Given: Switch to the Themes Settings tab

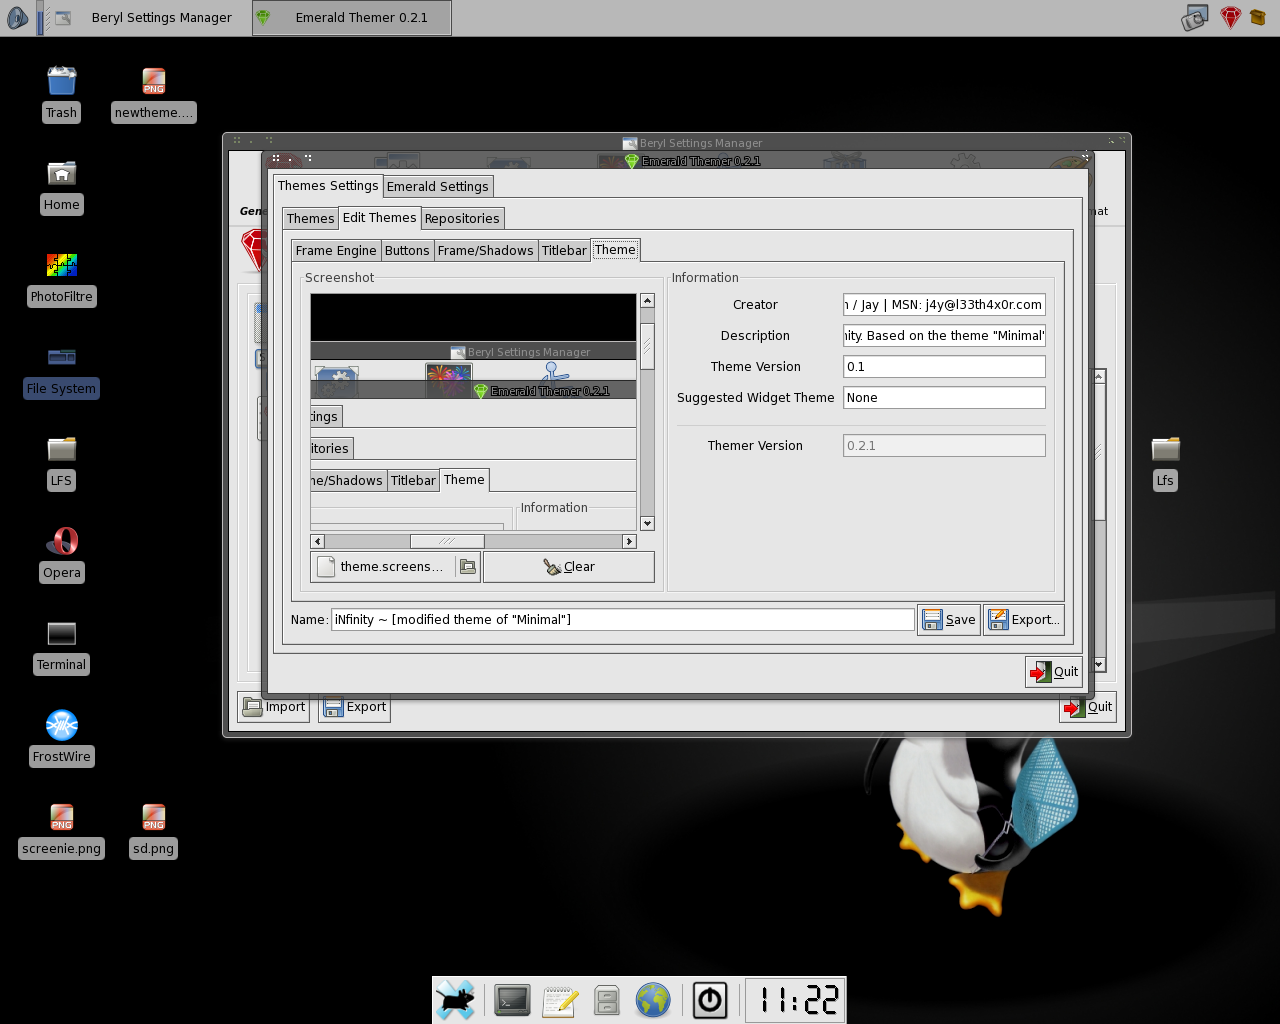Looking at the screenshot, I should tap(328, 186).
